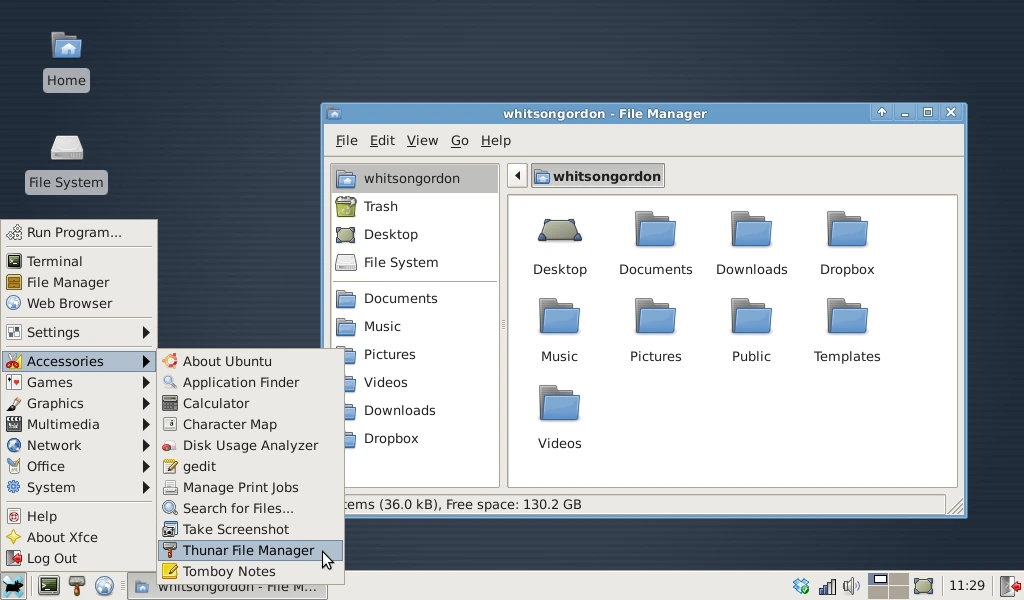Click the Xfce mouse menu button

(14, 586)
